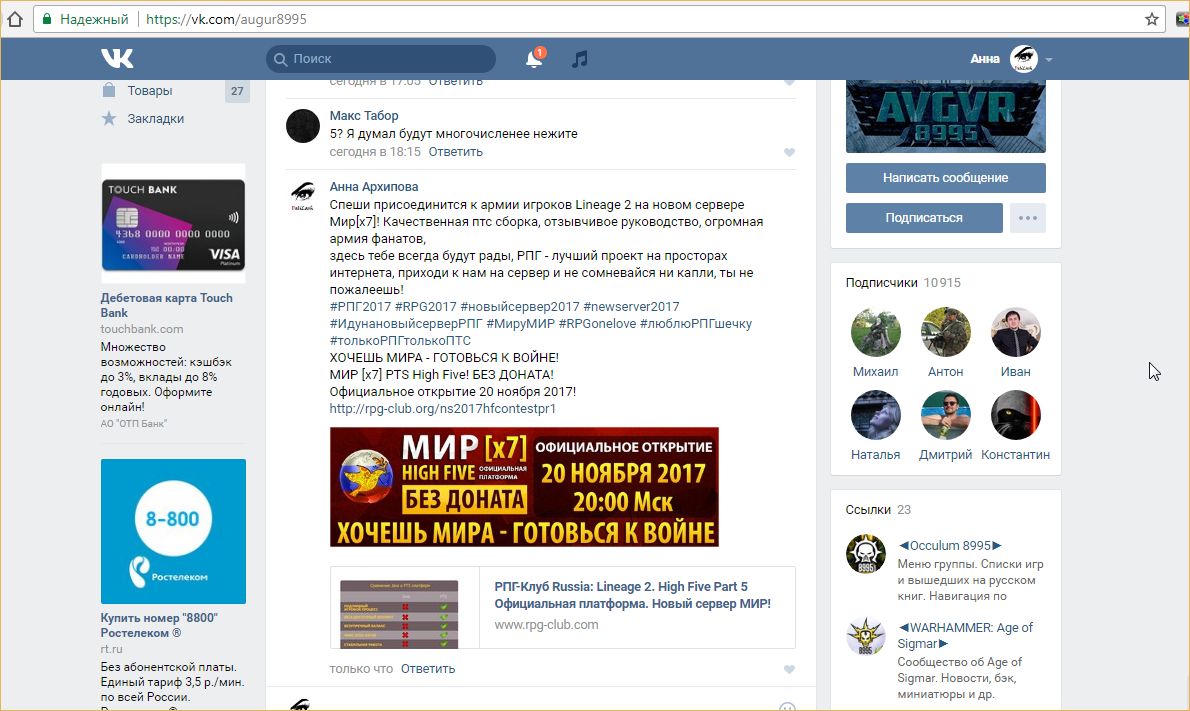Image resolution: width=1190 pixels, height=711 pixels.
Task: Expand the profile menu arrow
Action: click(x=1048, y=59)
